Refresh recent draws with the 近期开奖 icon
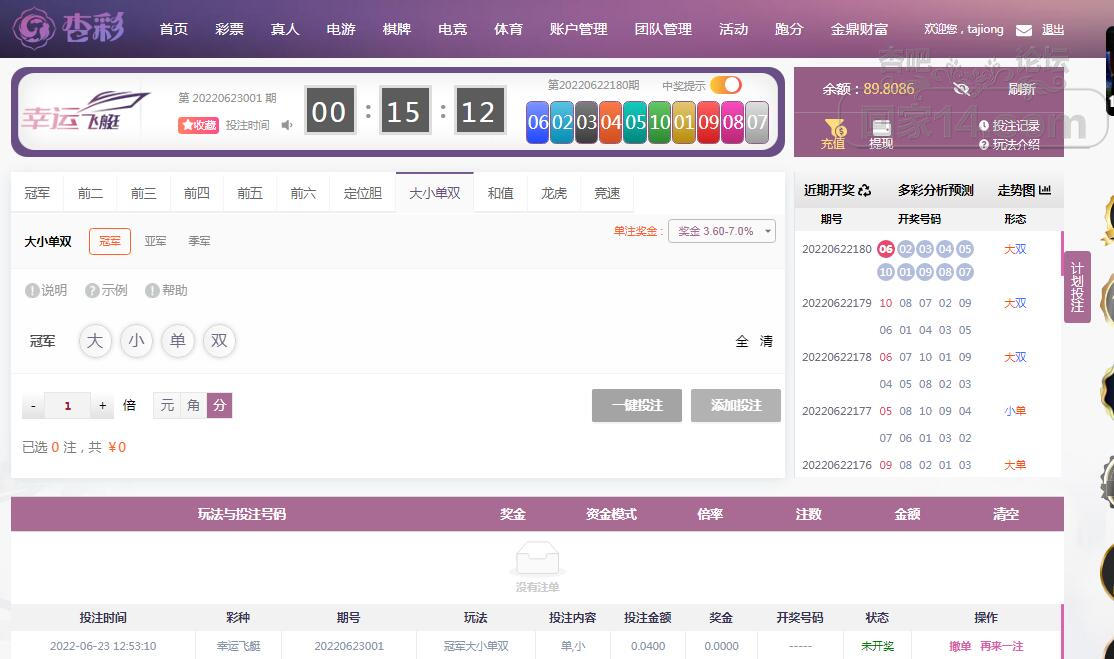This screenshot has height=659, width=1114. [x=864, y=190]
